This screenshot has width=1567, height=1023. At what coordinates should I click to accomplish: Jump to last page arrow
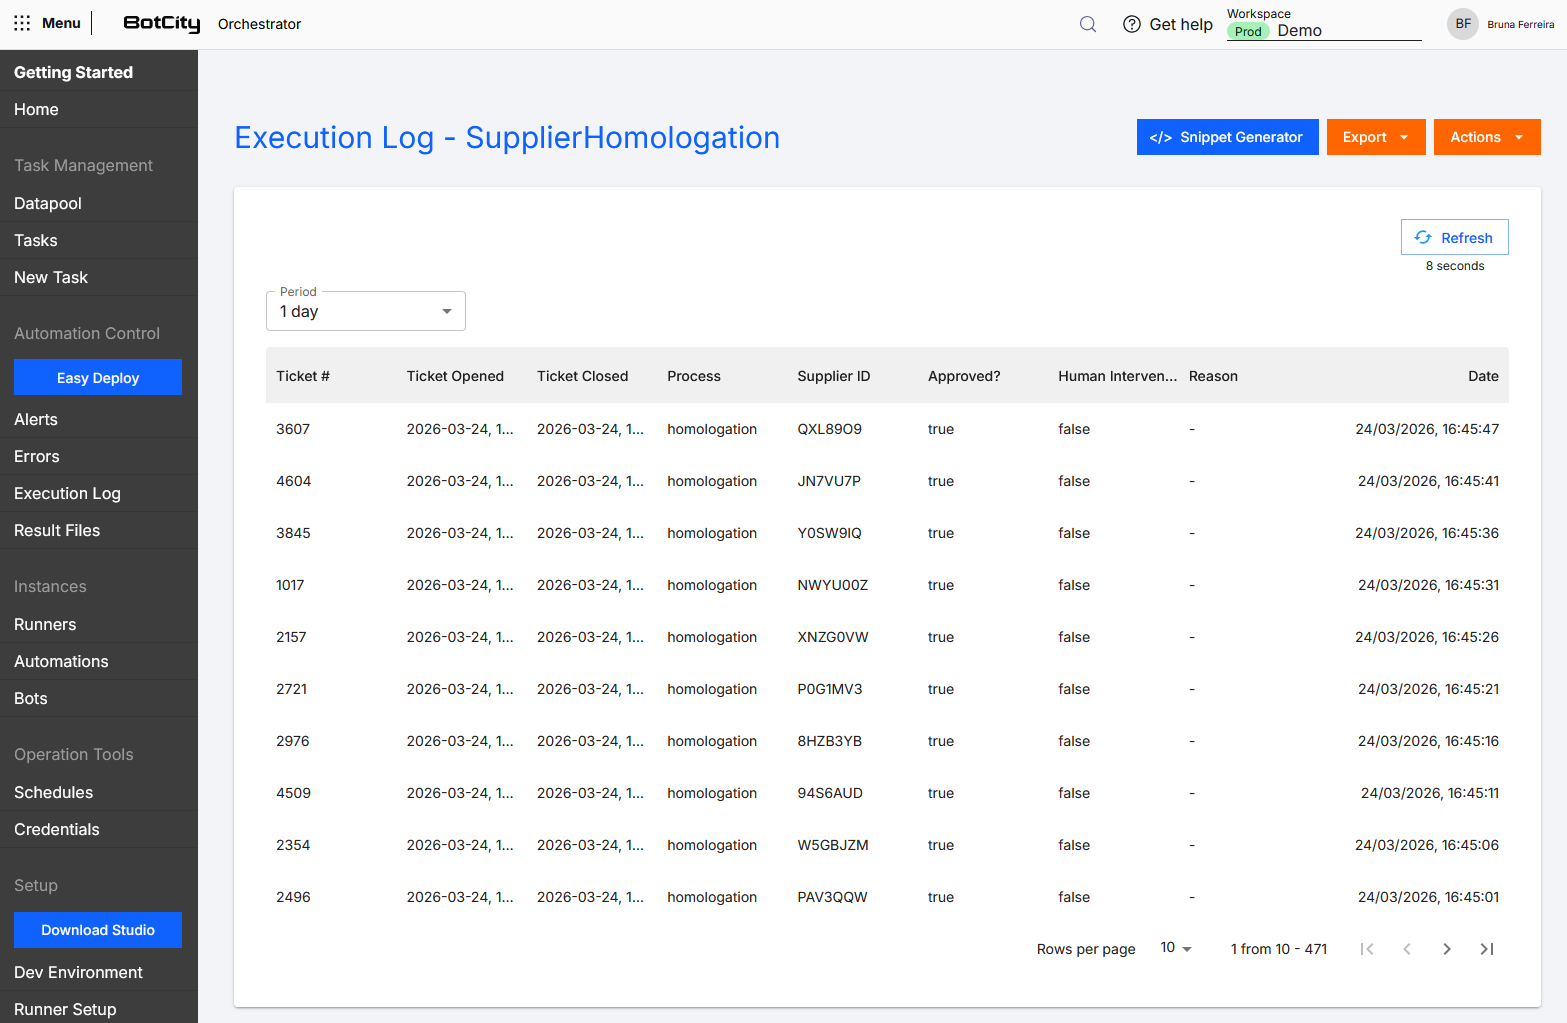pos(1487,949)
